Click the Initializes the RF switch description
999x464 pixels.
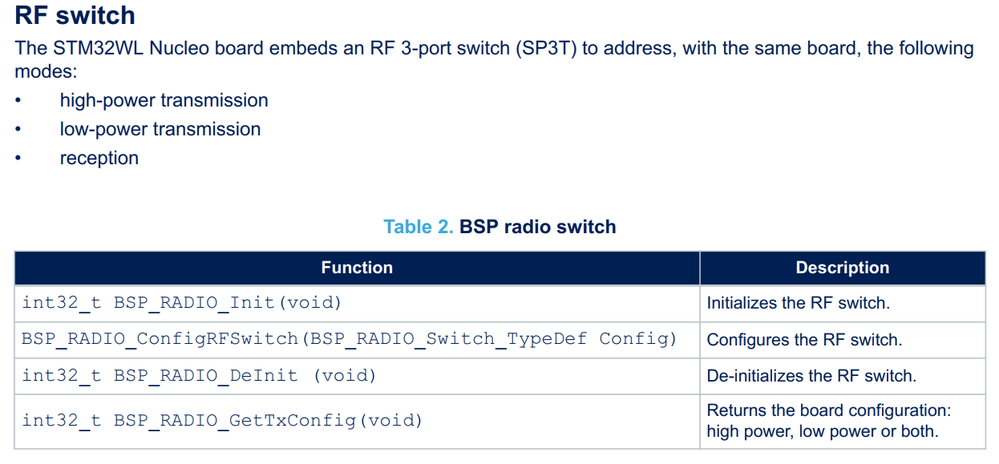coord(798,303)
